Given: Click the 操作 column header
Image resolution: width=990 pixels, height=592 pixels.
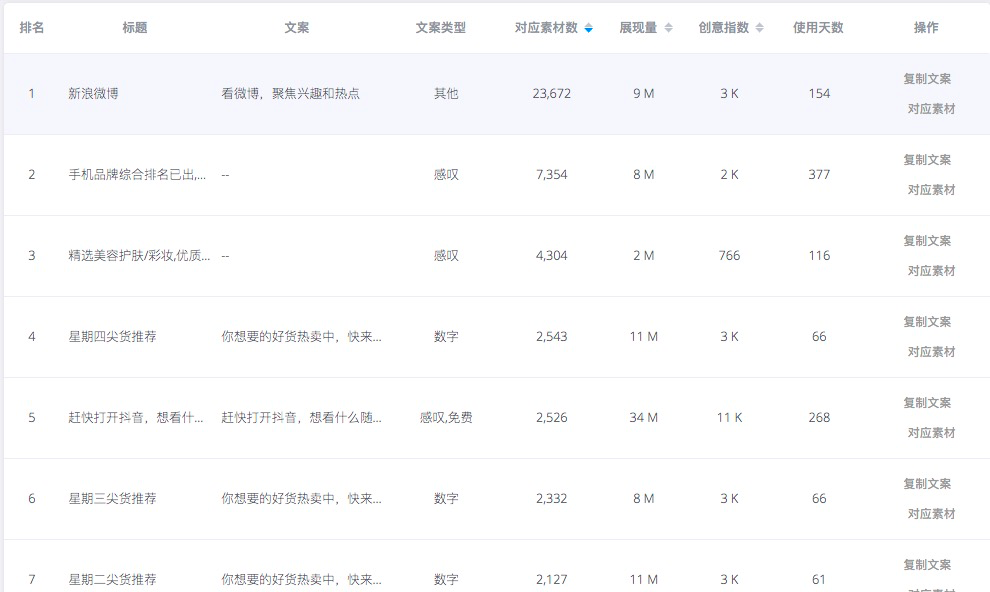Looking at the screenshot, I should click(926, 28).
